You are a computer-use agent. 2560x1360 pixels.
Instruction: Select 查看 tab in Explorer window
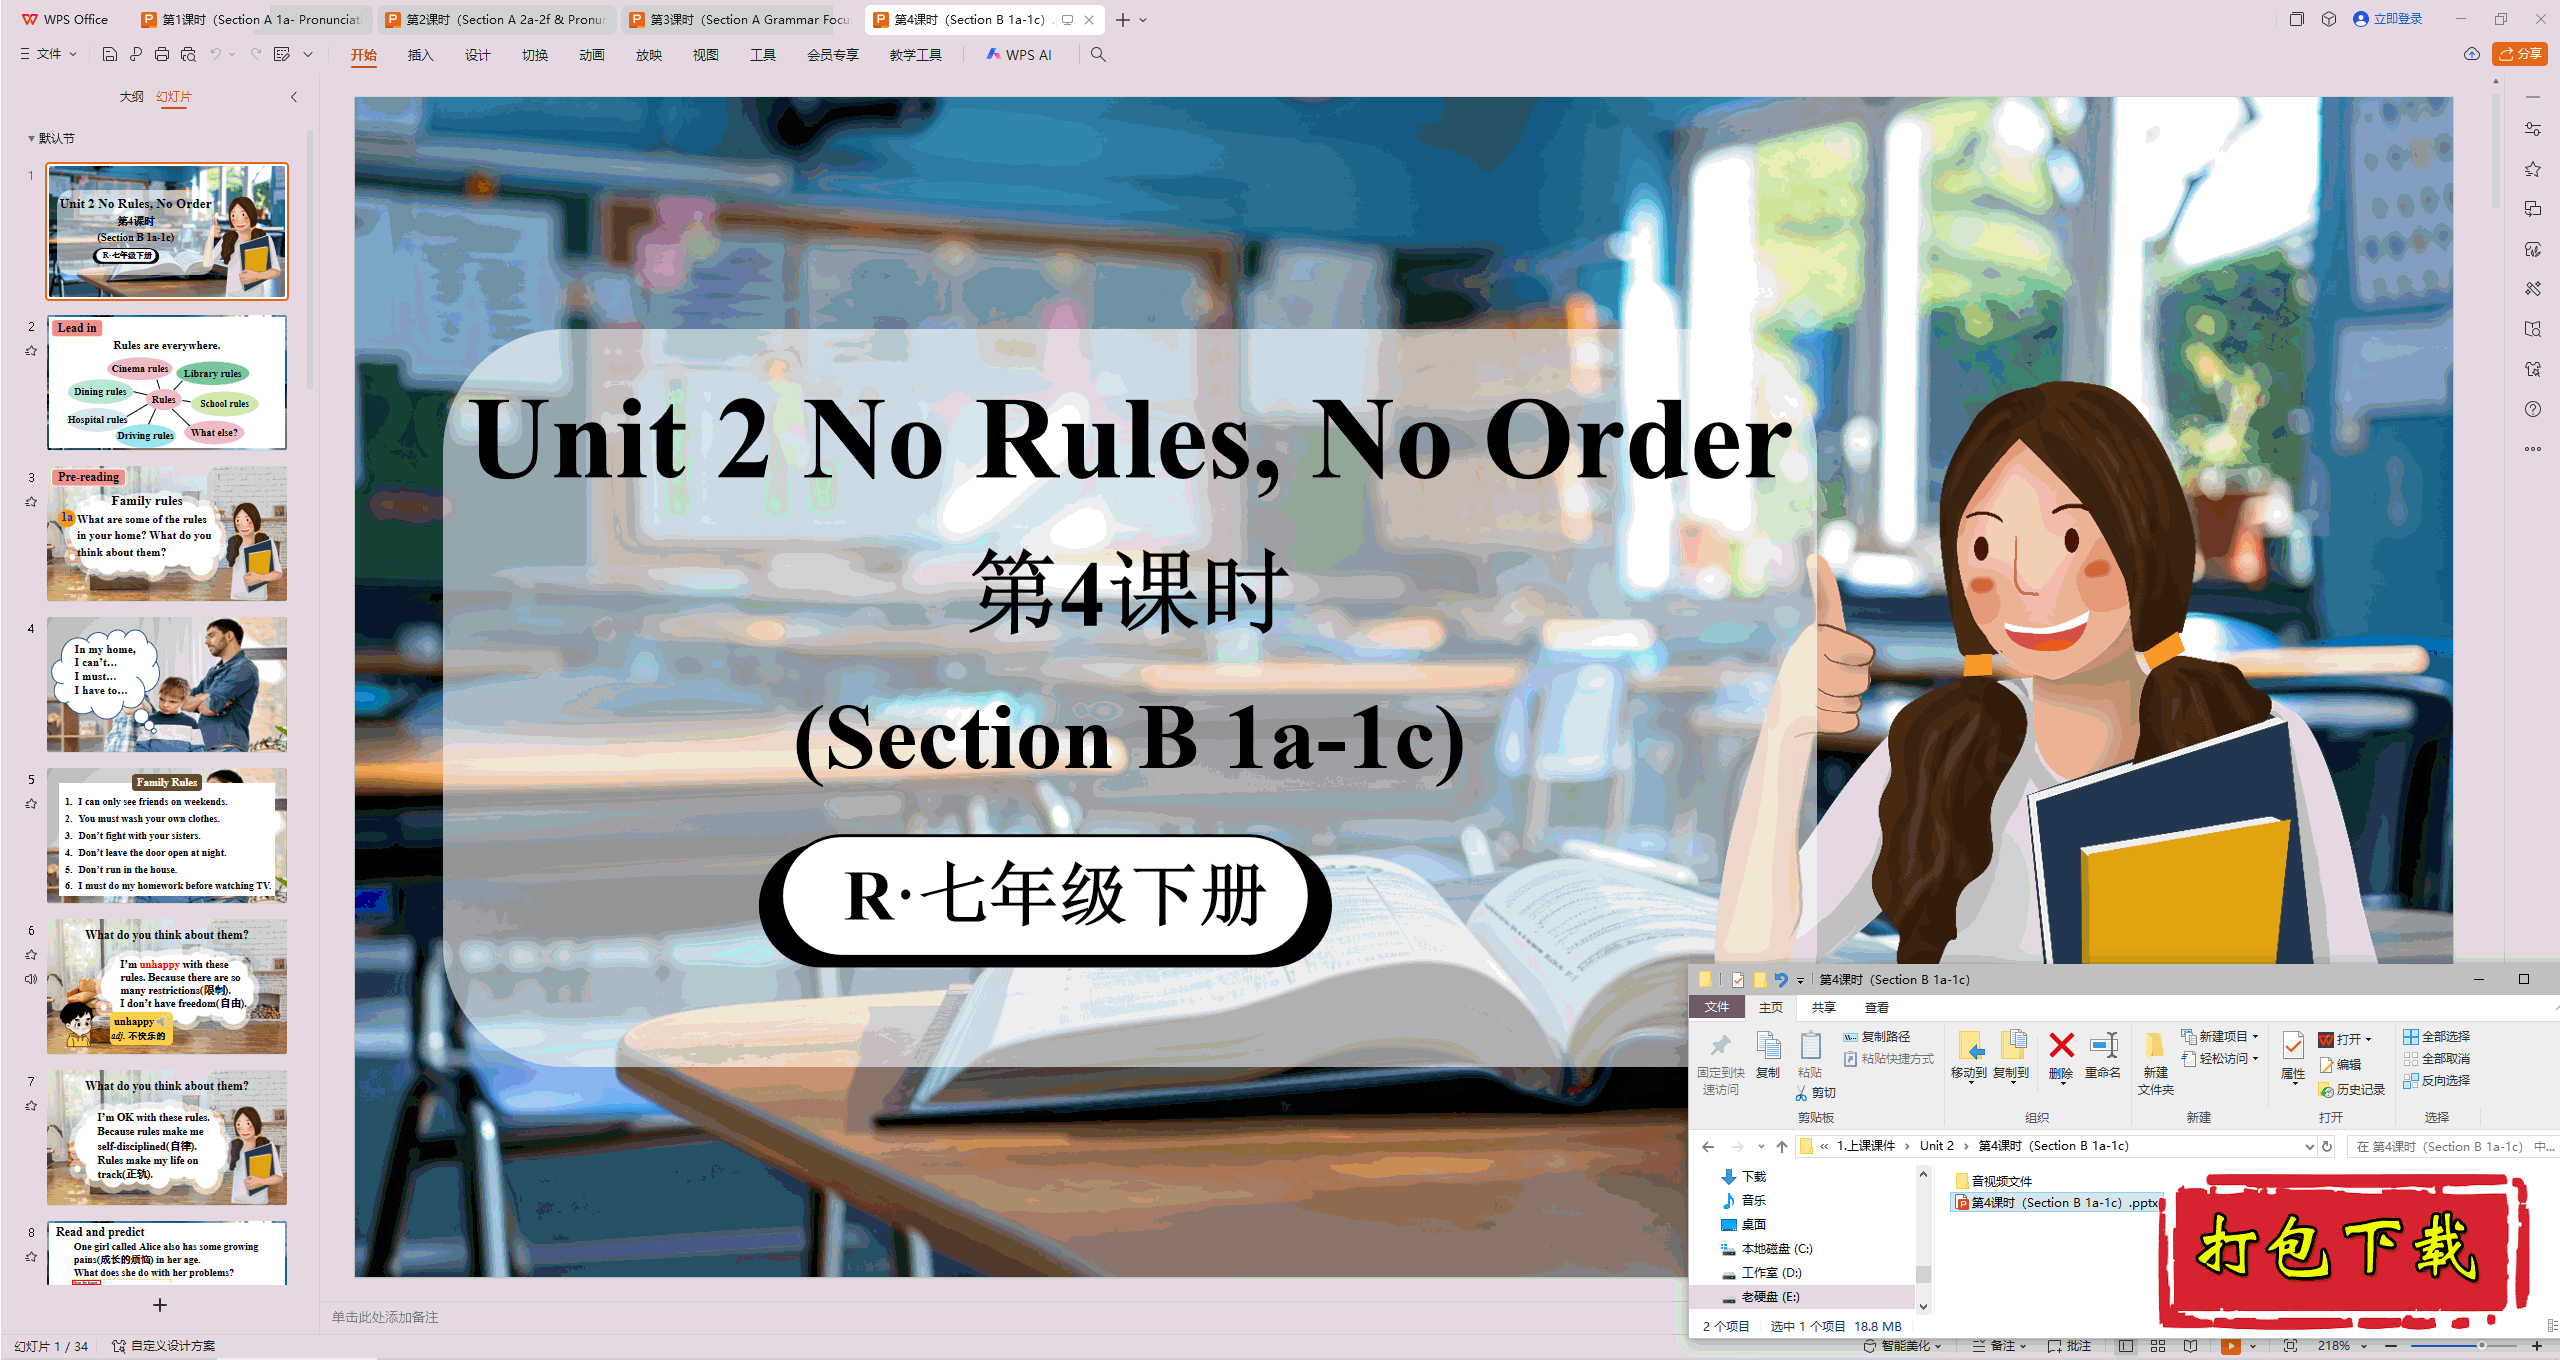point(1877,1008)
